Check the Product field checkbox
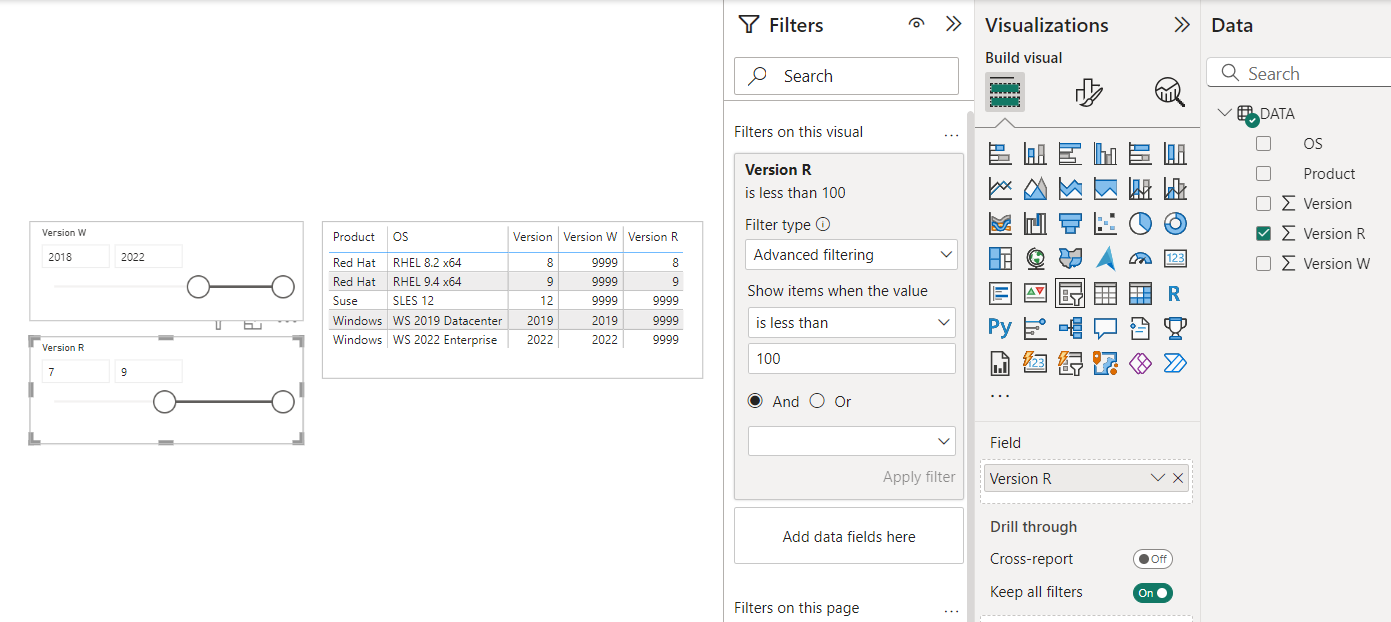The height and width of the screenshot is (622, 1391). click(1263, 174)
